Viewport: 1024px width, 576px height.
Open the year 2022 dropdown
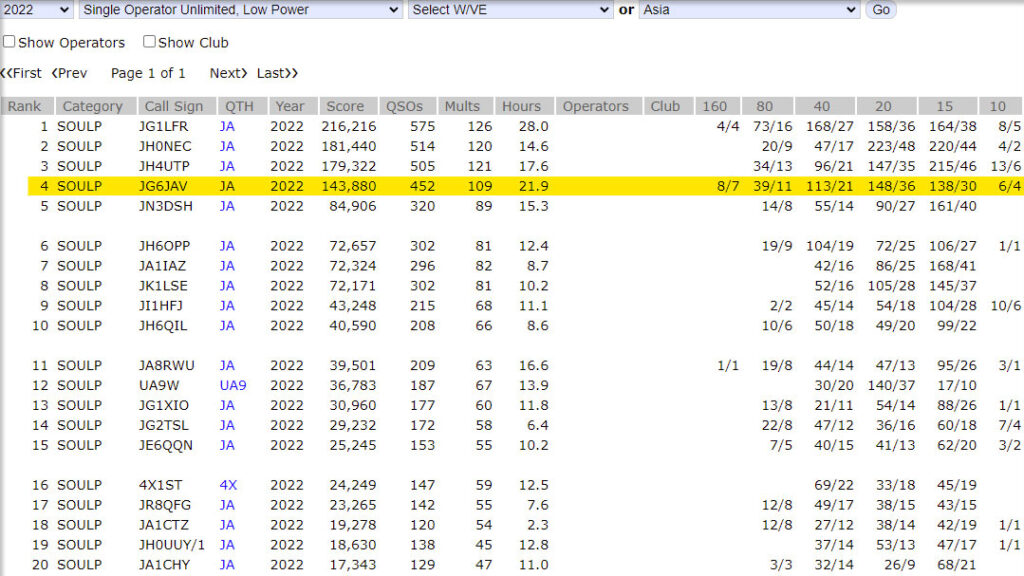tap(37, 10)
